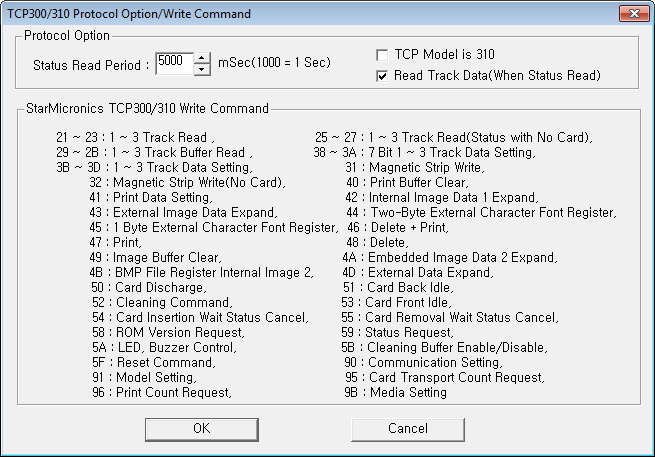Confirm the dialog with the OK button

click(x=202, y=429)
